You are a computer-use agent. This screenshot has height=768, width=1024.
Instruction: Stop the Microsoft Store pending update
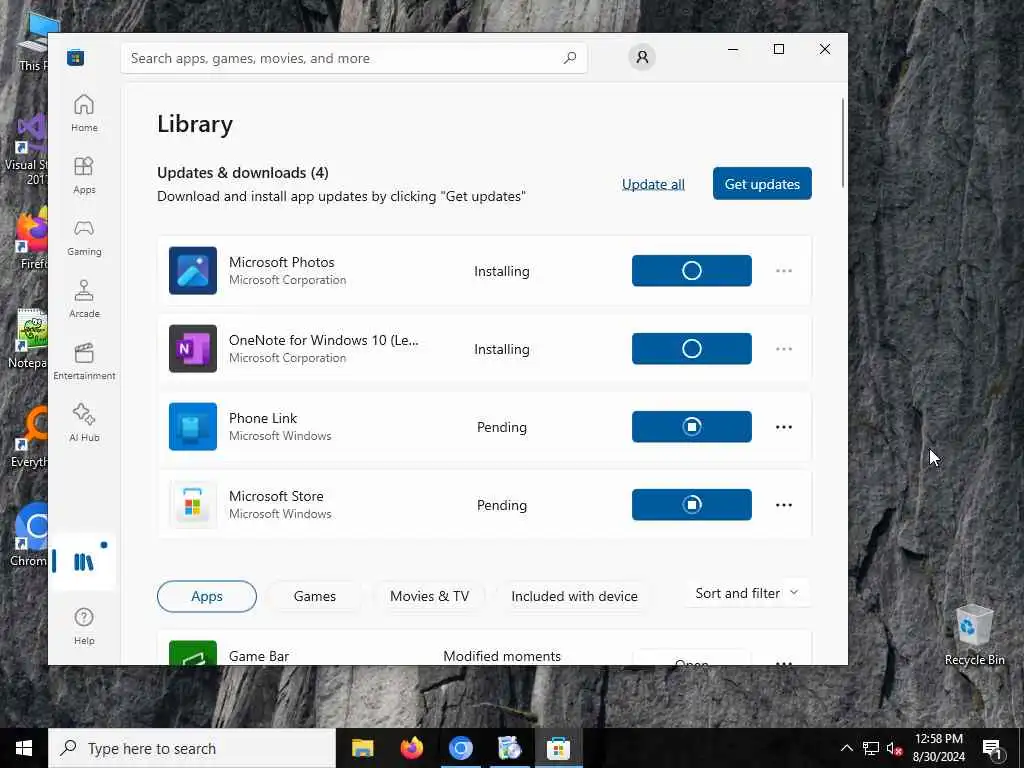tap(692, 504)
